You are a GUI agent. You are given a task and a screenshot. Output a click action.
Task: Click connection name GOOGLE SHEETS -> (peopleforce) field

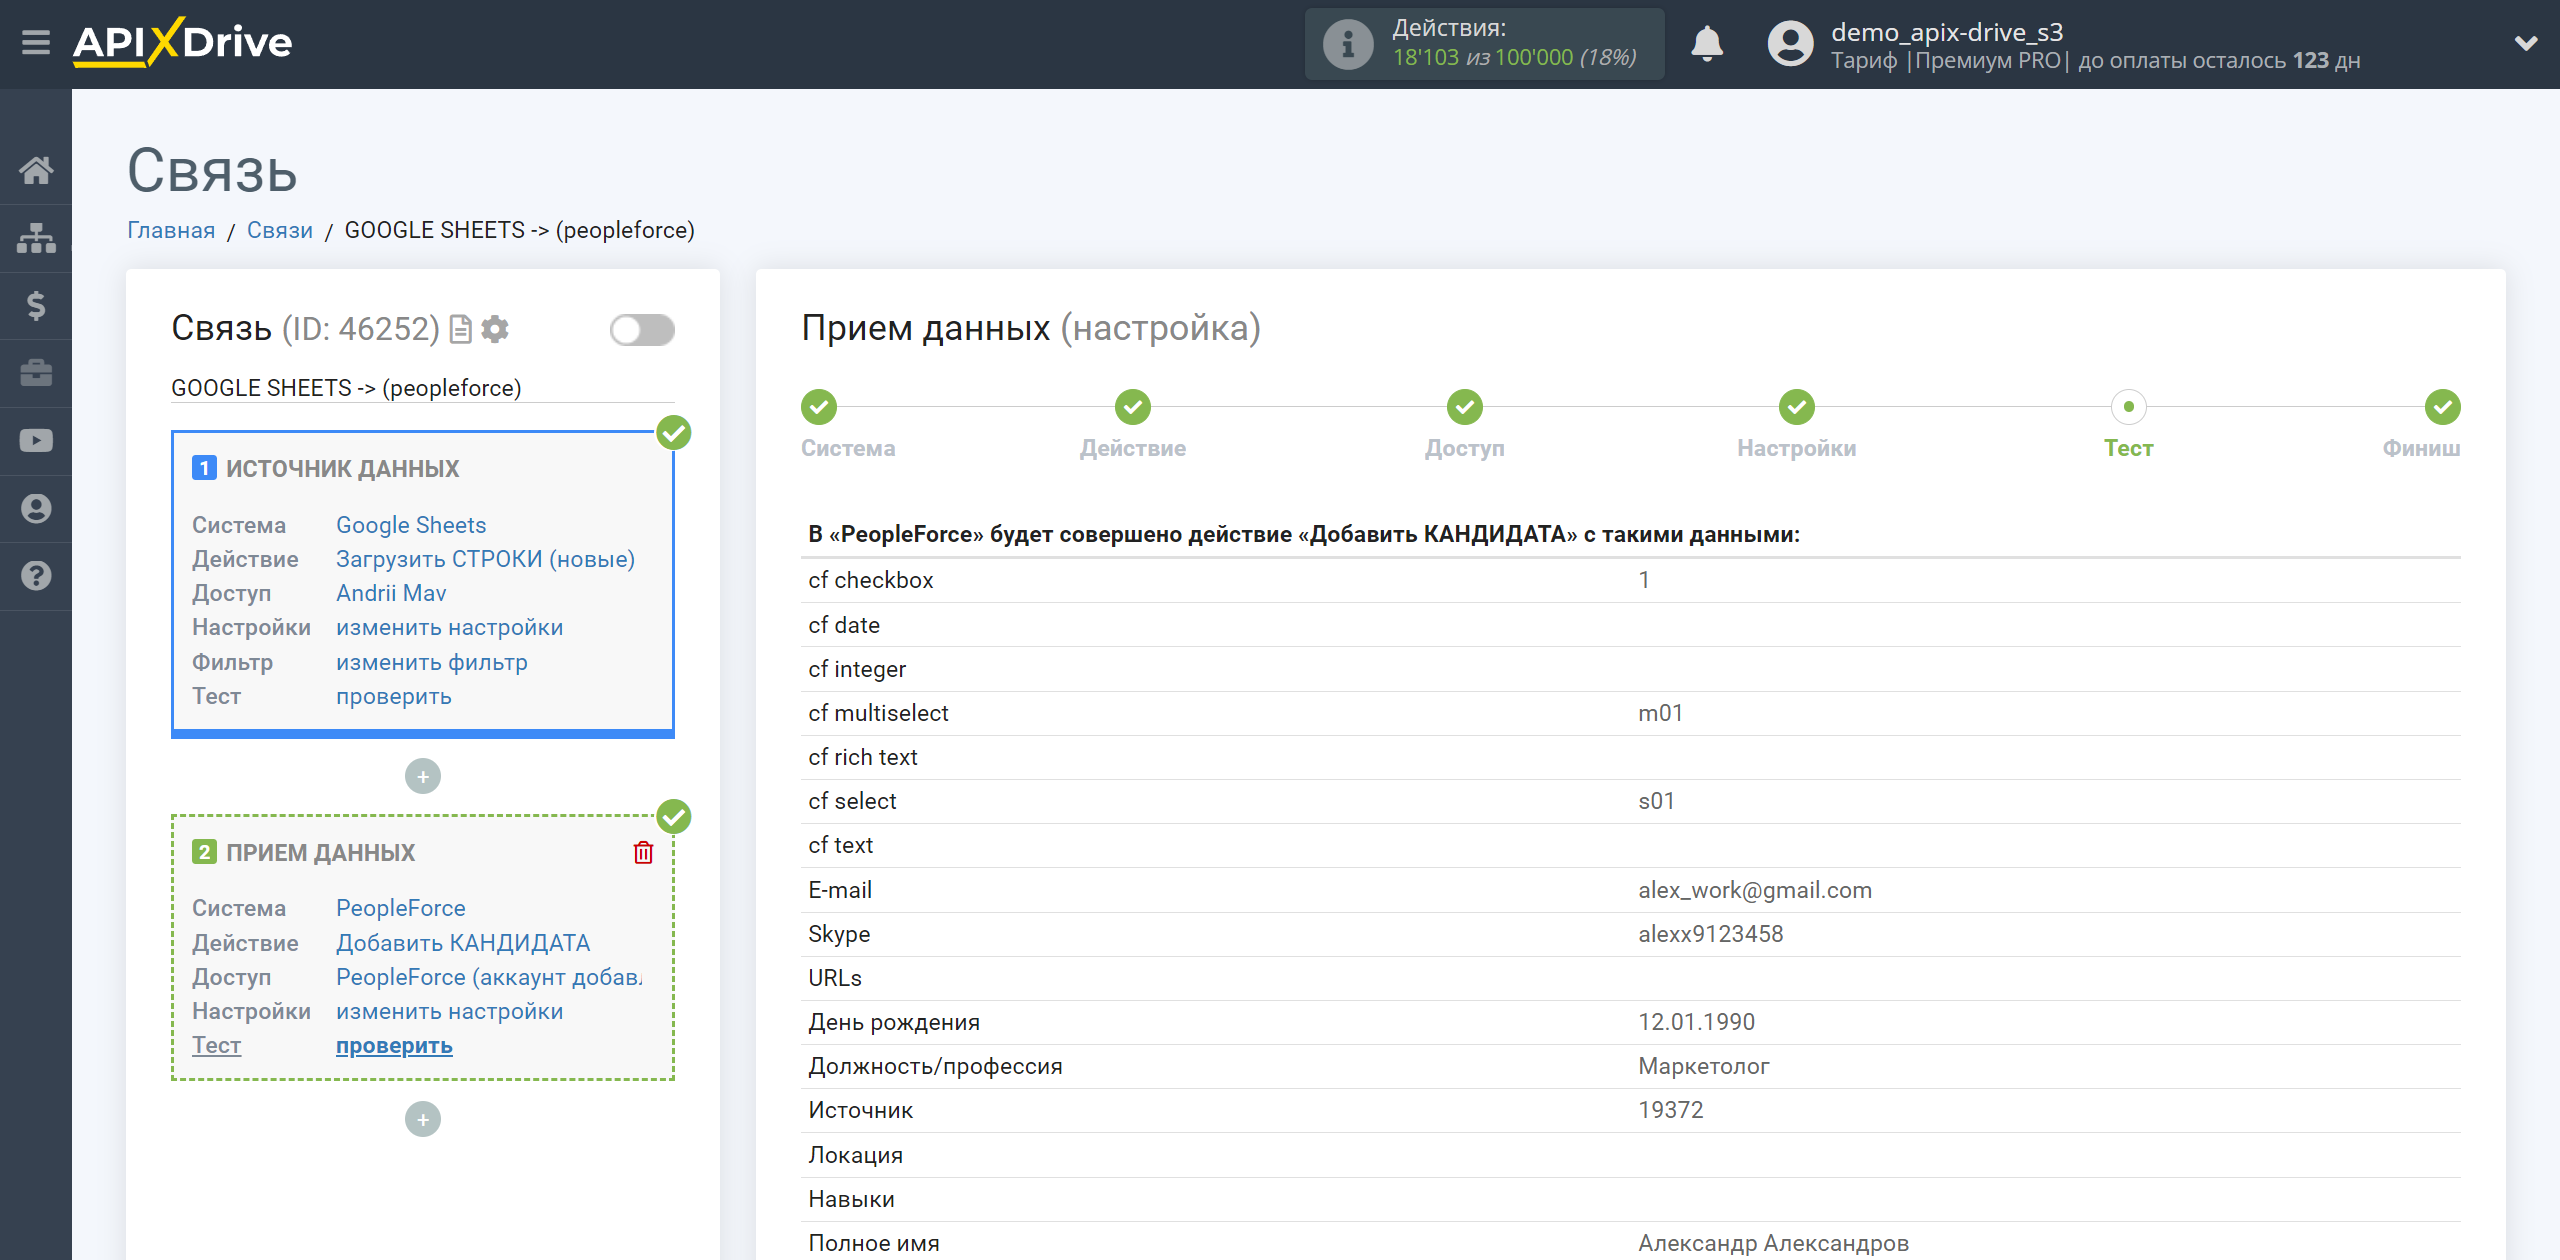click(x=423, y=388)
